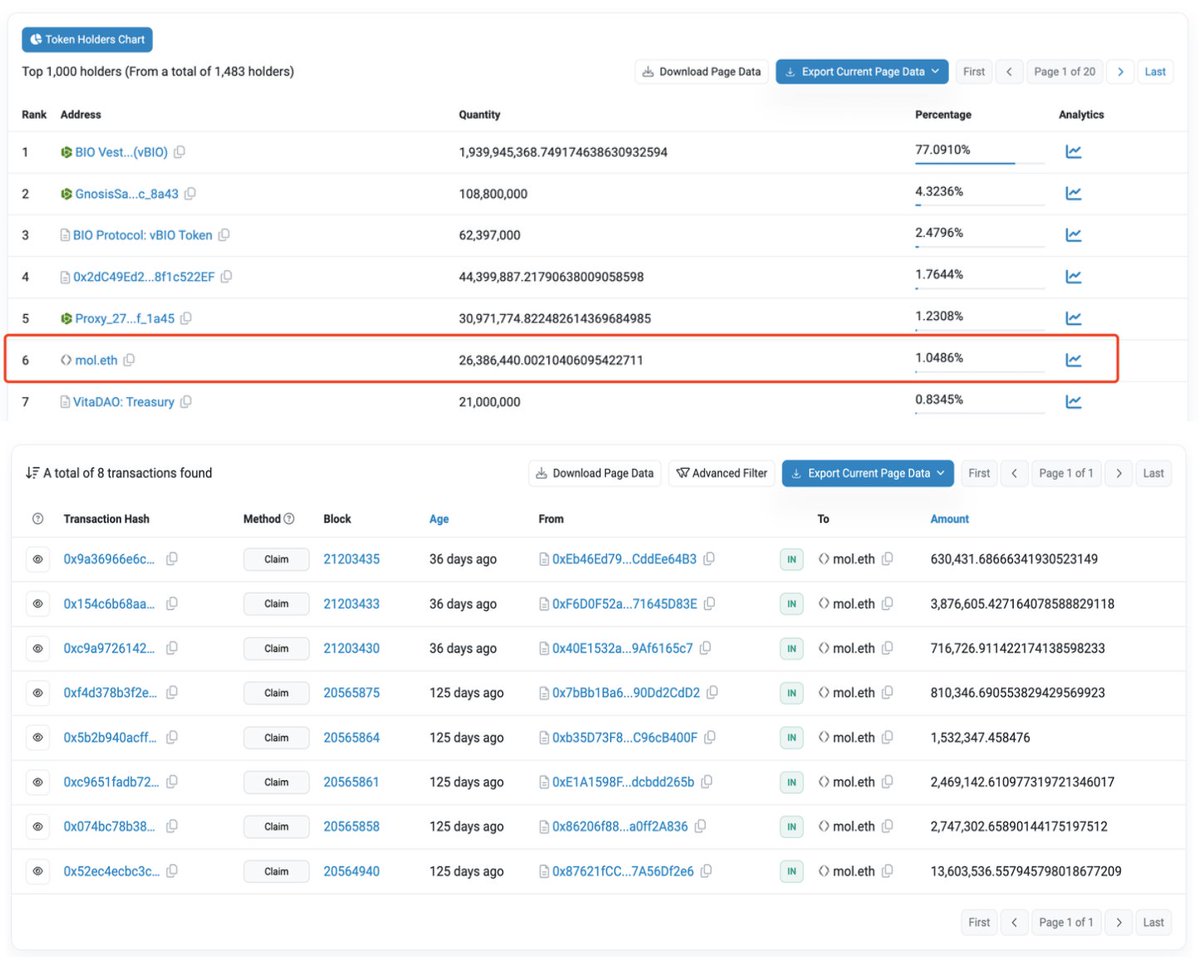
Task: Open the BIO Vest...(vBIO) holder link
Action: [121, 152]
